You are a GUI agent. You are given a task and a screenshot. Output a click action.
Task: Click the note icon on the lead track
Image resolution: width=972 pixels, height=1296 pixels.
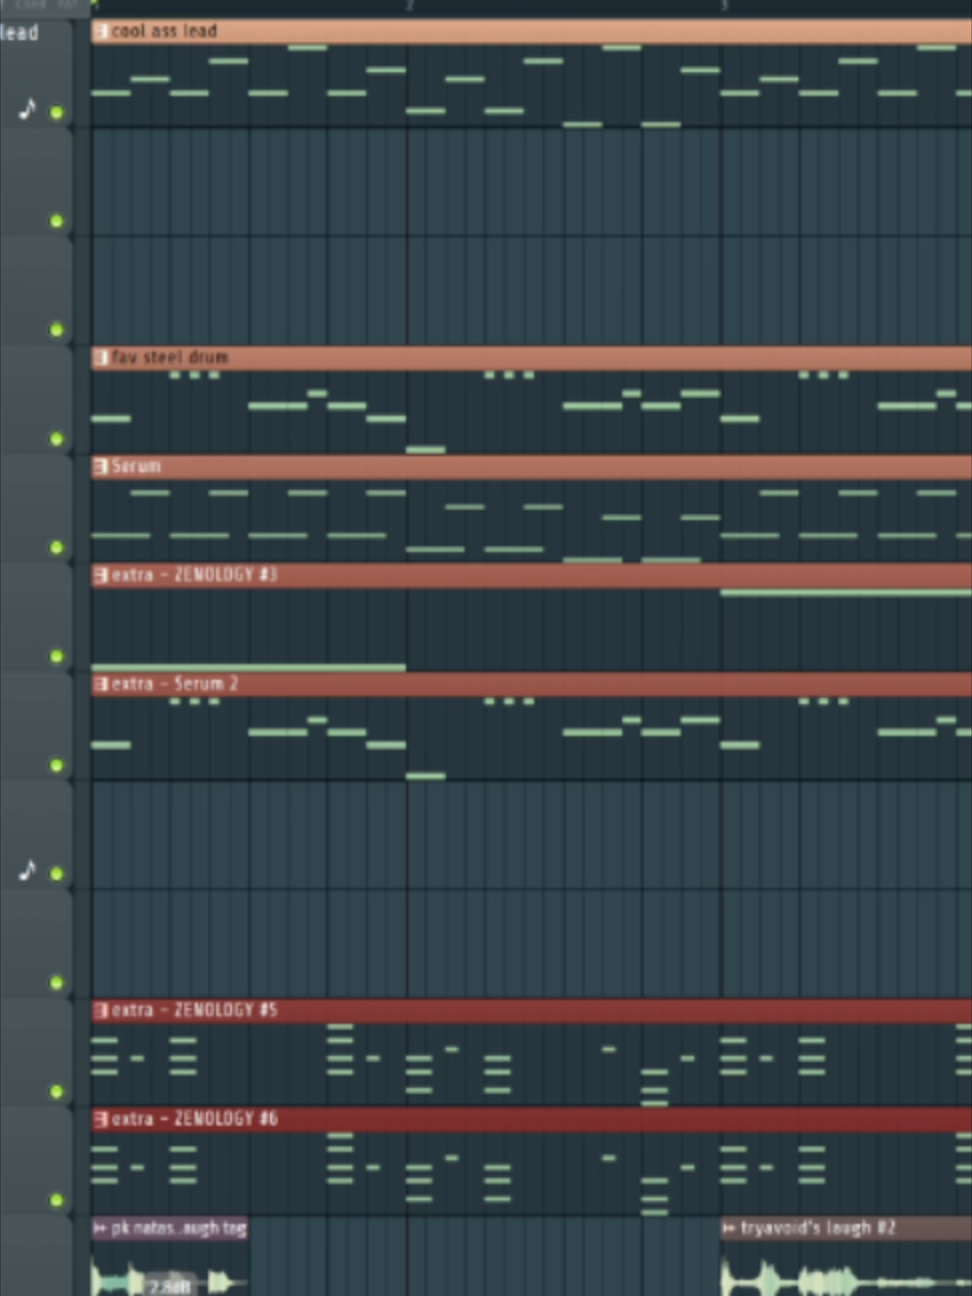click(x=27, y=108)
